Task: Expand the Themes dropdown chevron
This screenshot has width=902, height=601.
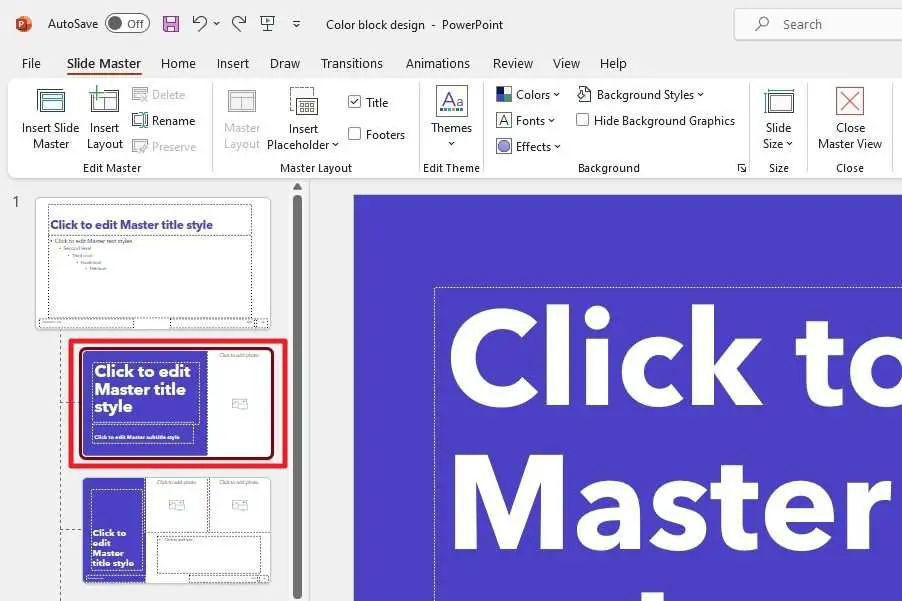Action: coord(452,144)
